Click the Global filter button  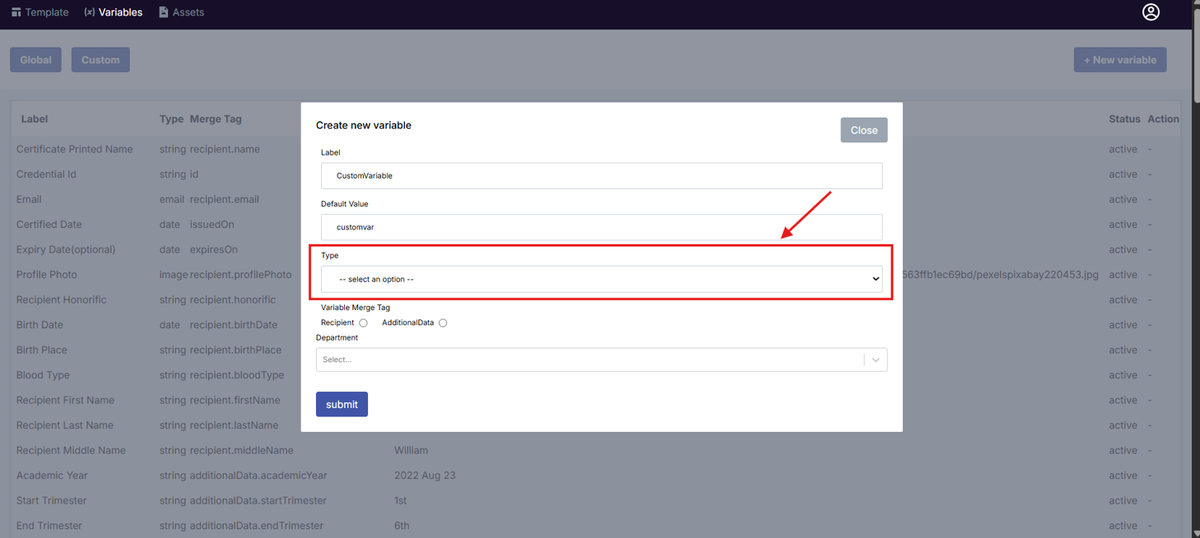coord(36,60)
